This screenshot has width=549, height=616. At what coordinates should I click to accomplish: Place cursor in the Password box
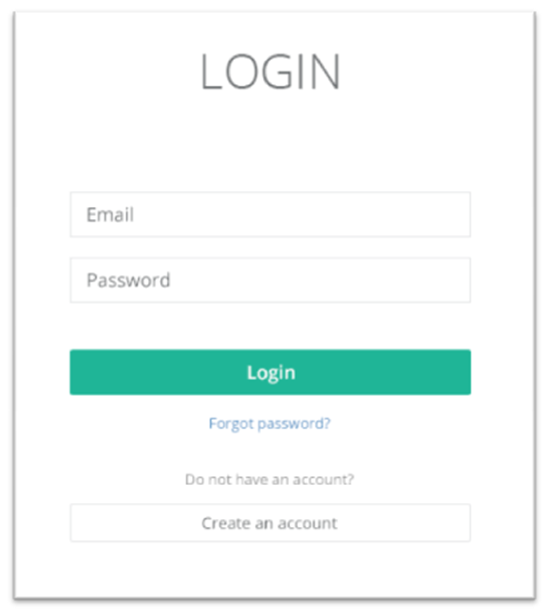tap(270, 280)
